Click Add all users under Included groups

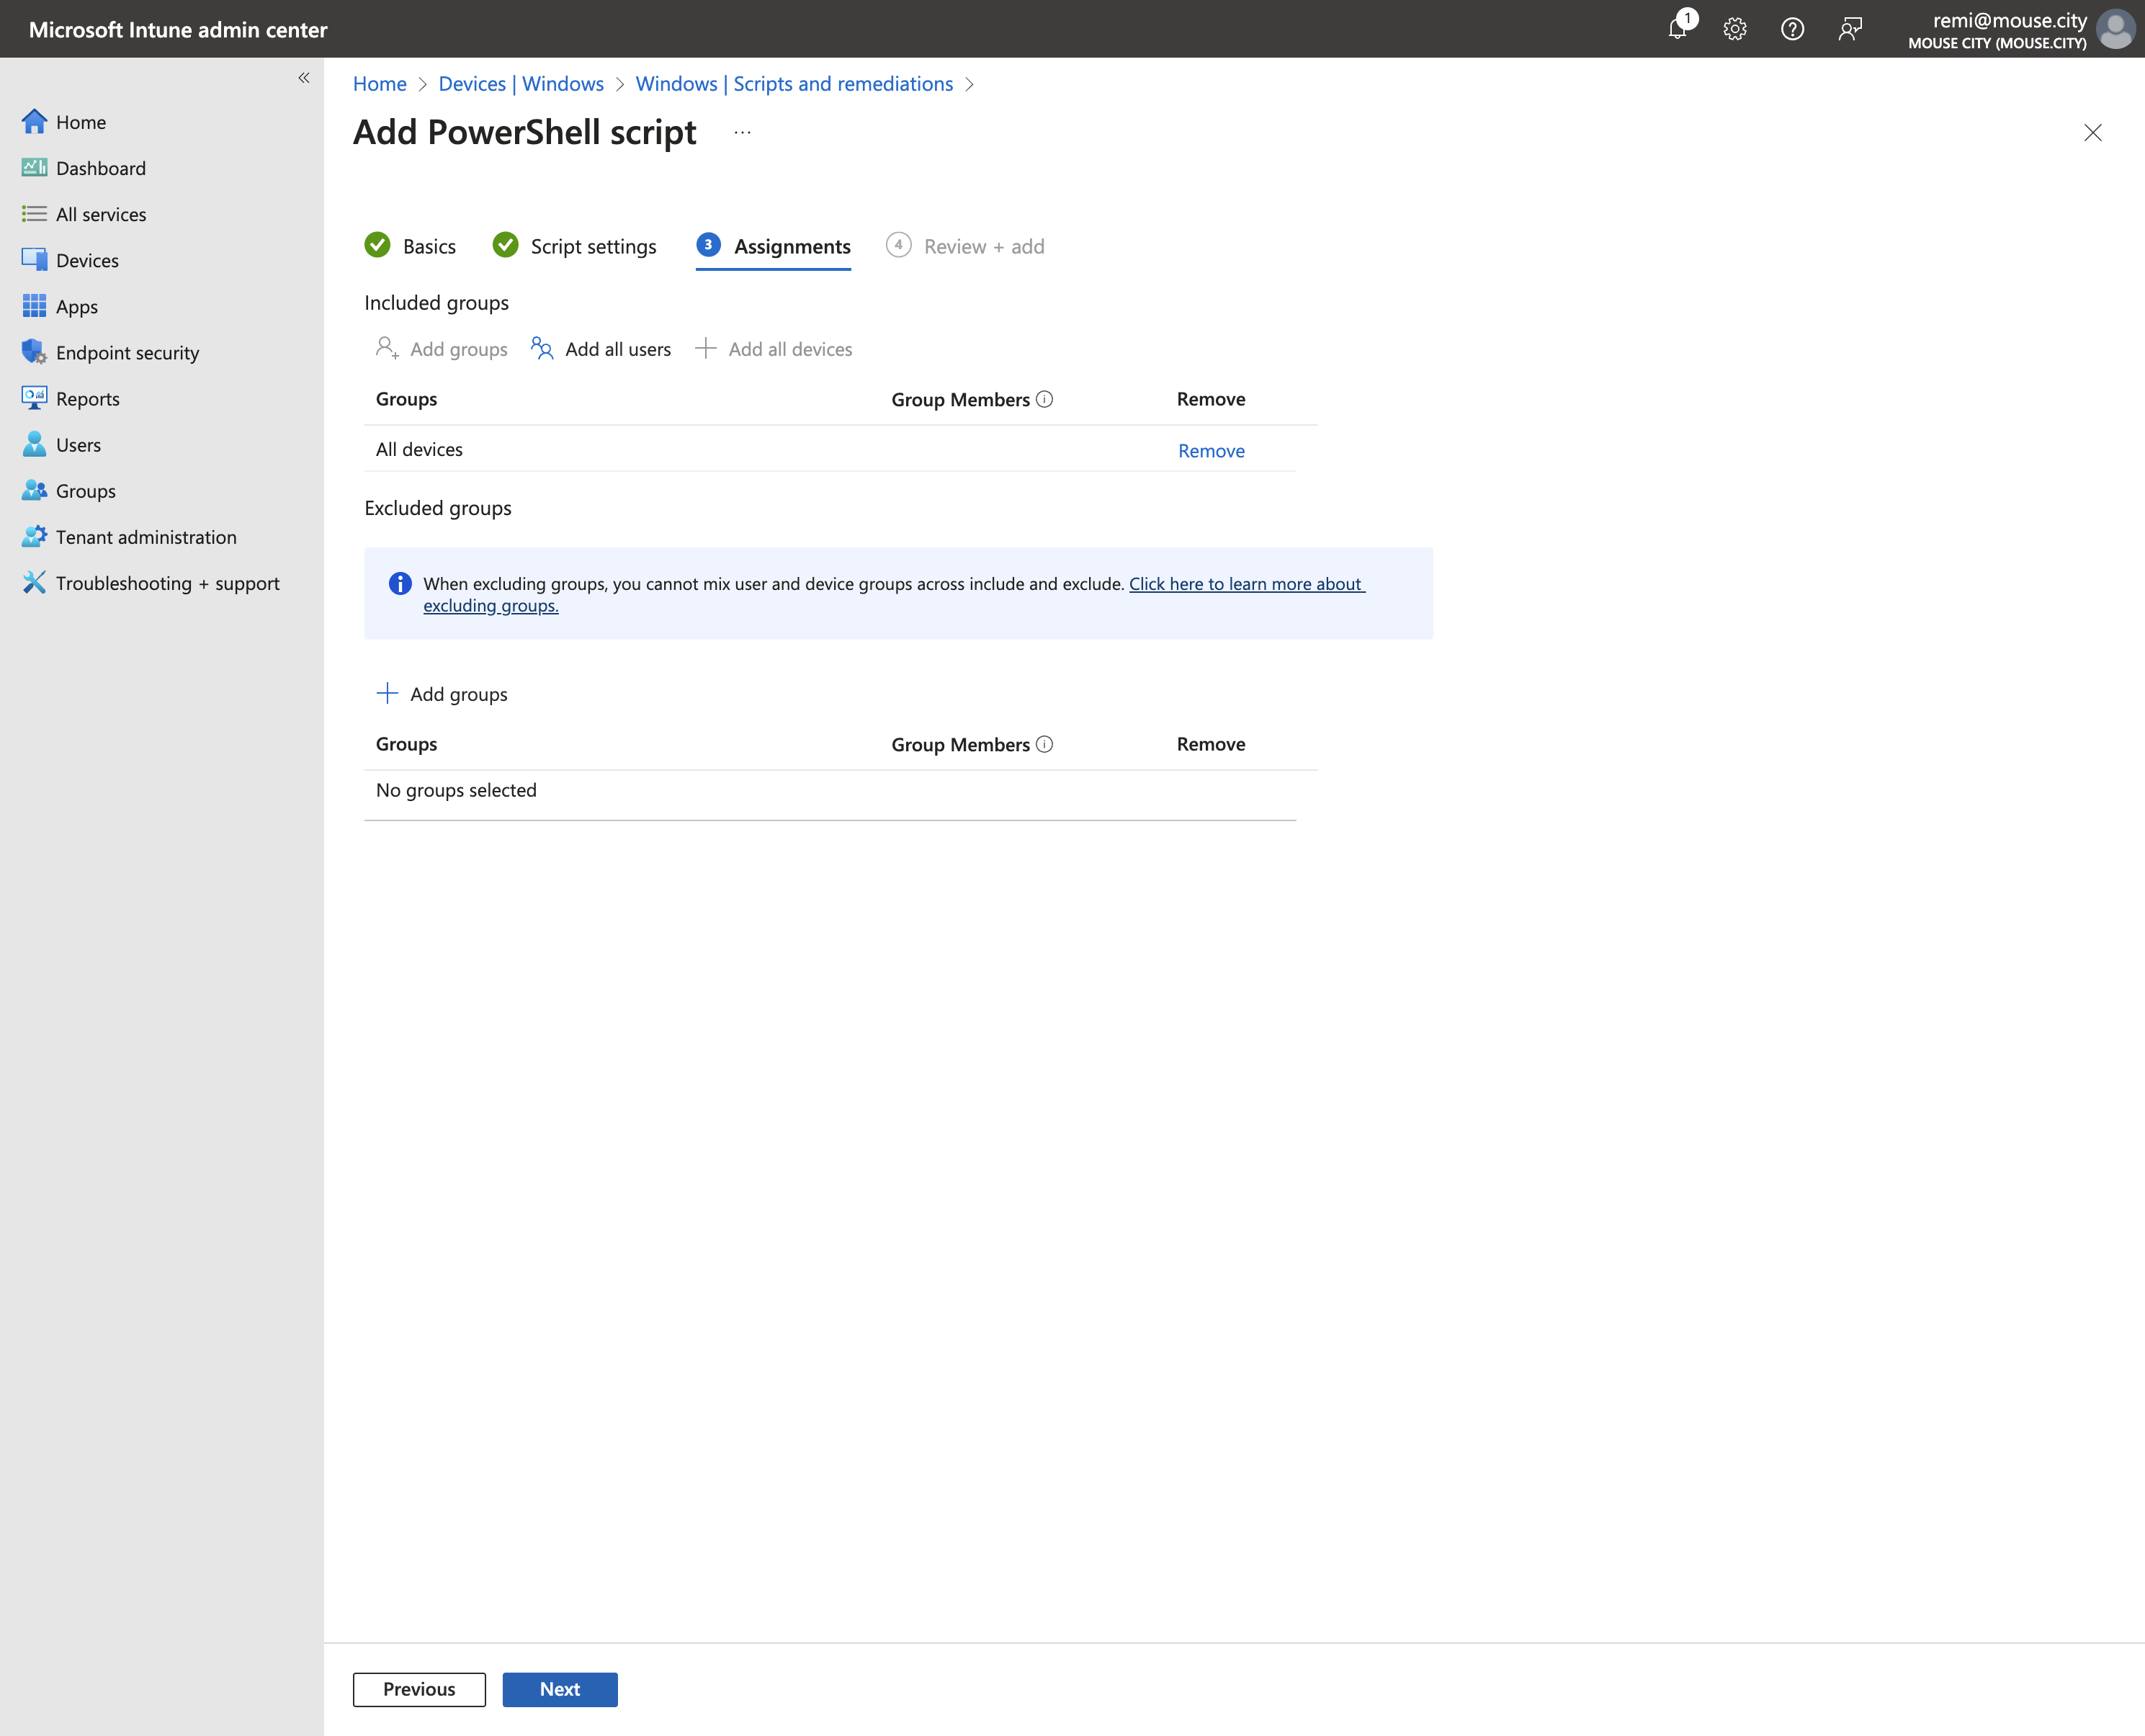click(x=601, y=349)
